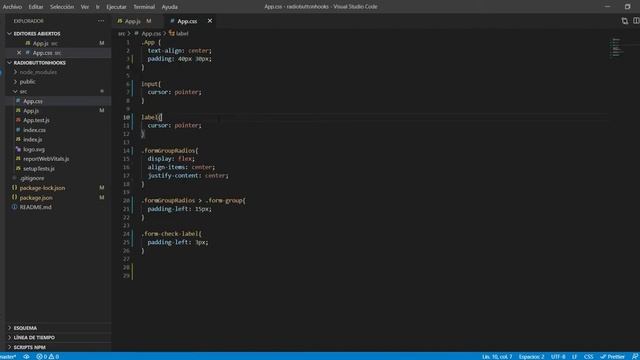The width and height of the screenshot is (640, 360).
Task: Click the Prettier status bar item
Action: tap(612, 356)
